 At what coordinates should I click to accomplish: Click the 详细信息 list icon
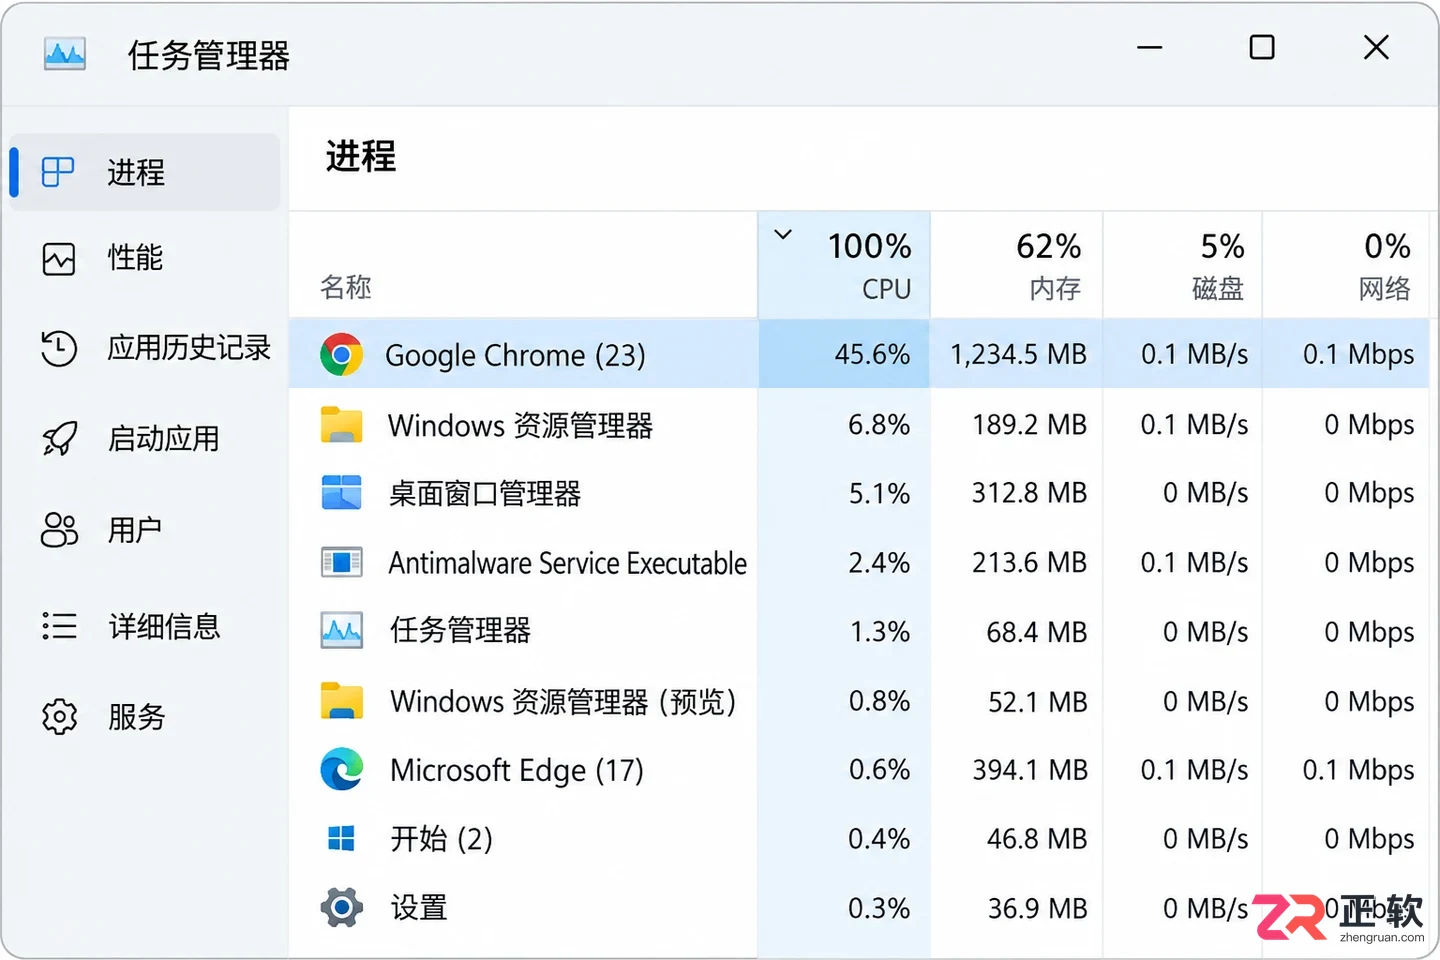click(59, 626)
